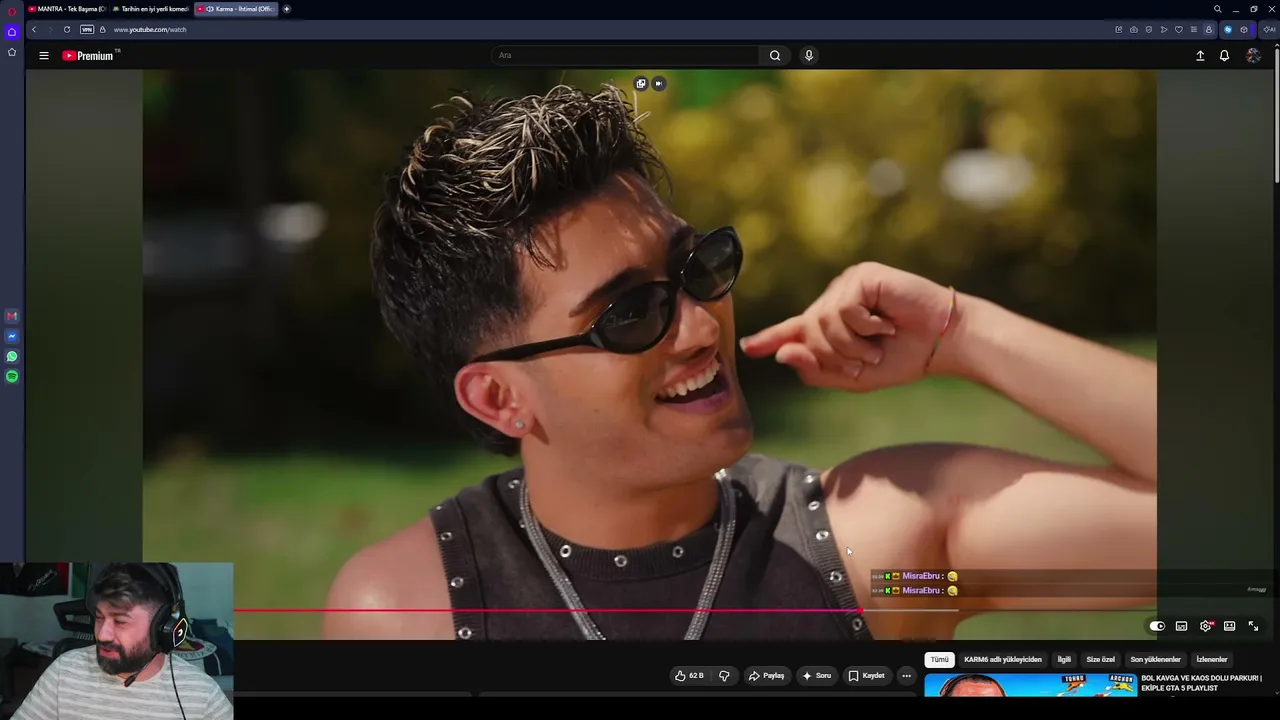Open video settings gear
This screenshot has height=720, width=1280.
click(x=1206, y=626)
